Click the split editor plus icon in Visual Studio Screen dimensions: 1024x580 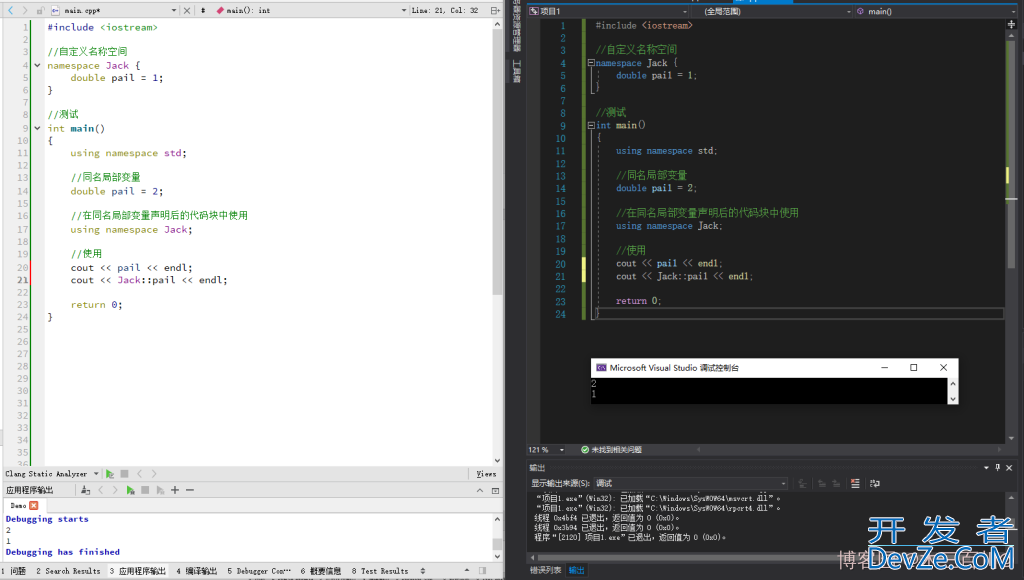(1012, 24)
